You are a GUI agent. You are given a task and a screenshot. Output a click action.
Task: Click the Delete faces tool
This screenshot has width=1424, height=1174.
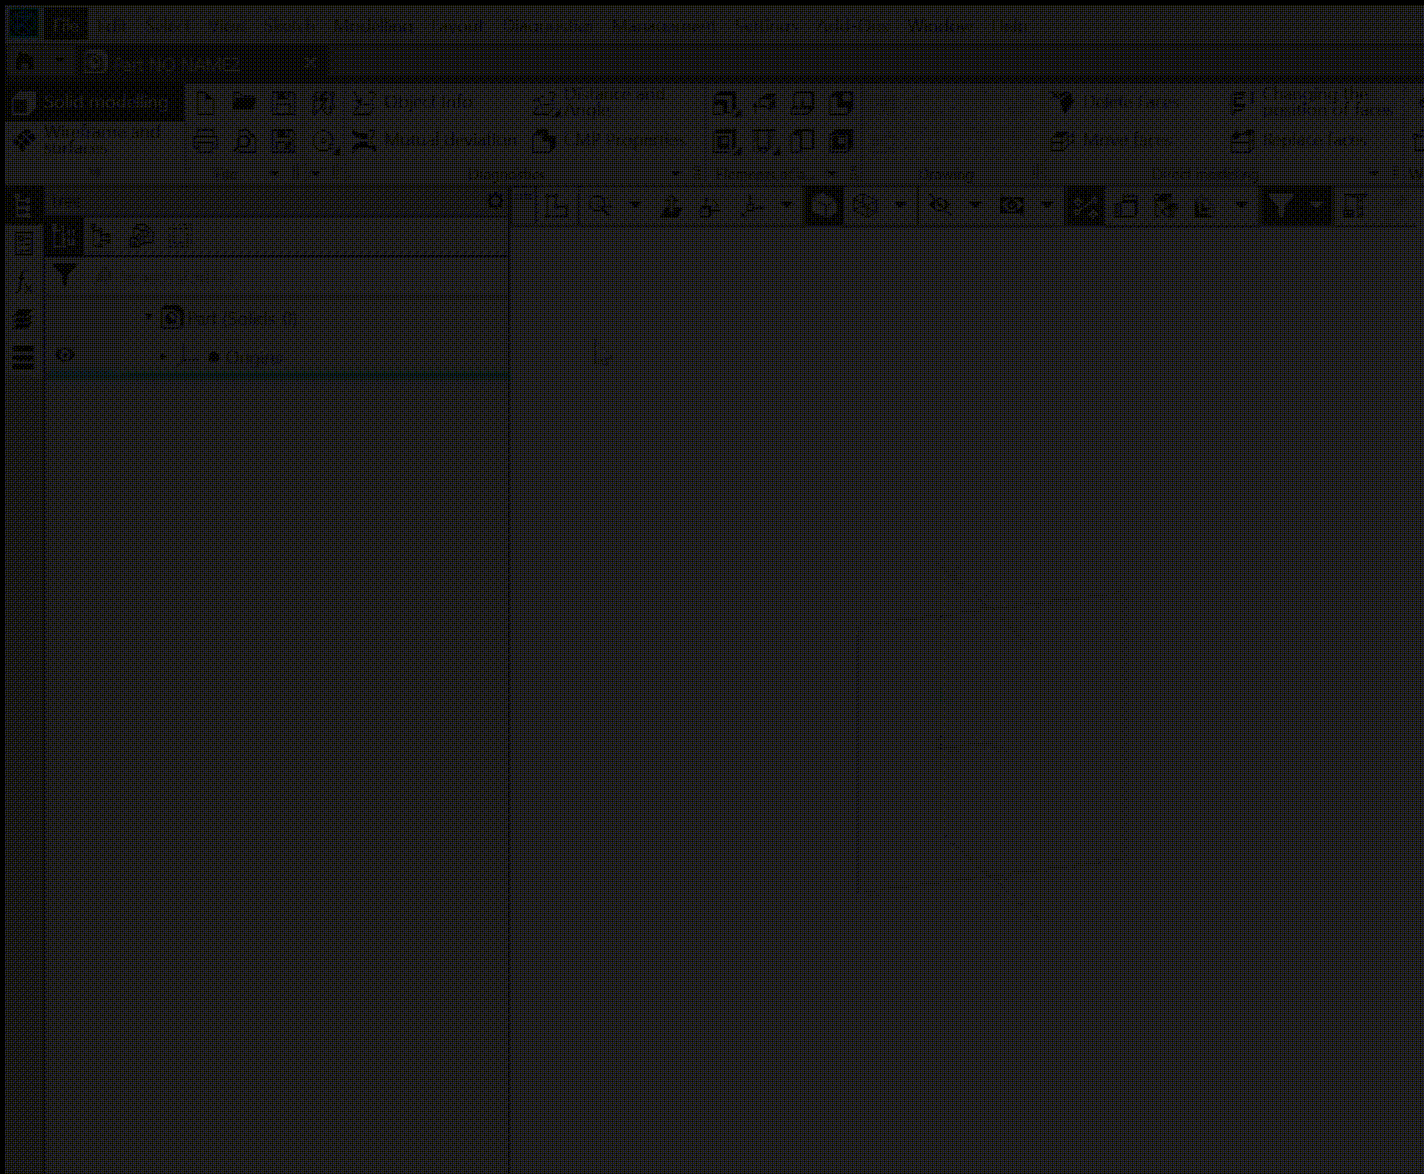(1116, 102)
